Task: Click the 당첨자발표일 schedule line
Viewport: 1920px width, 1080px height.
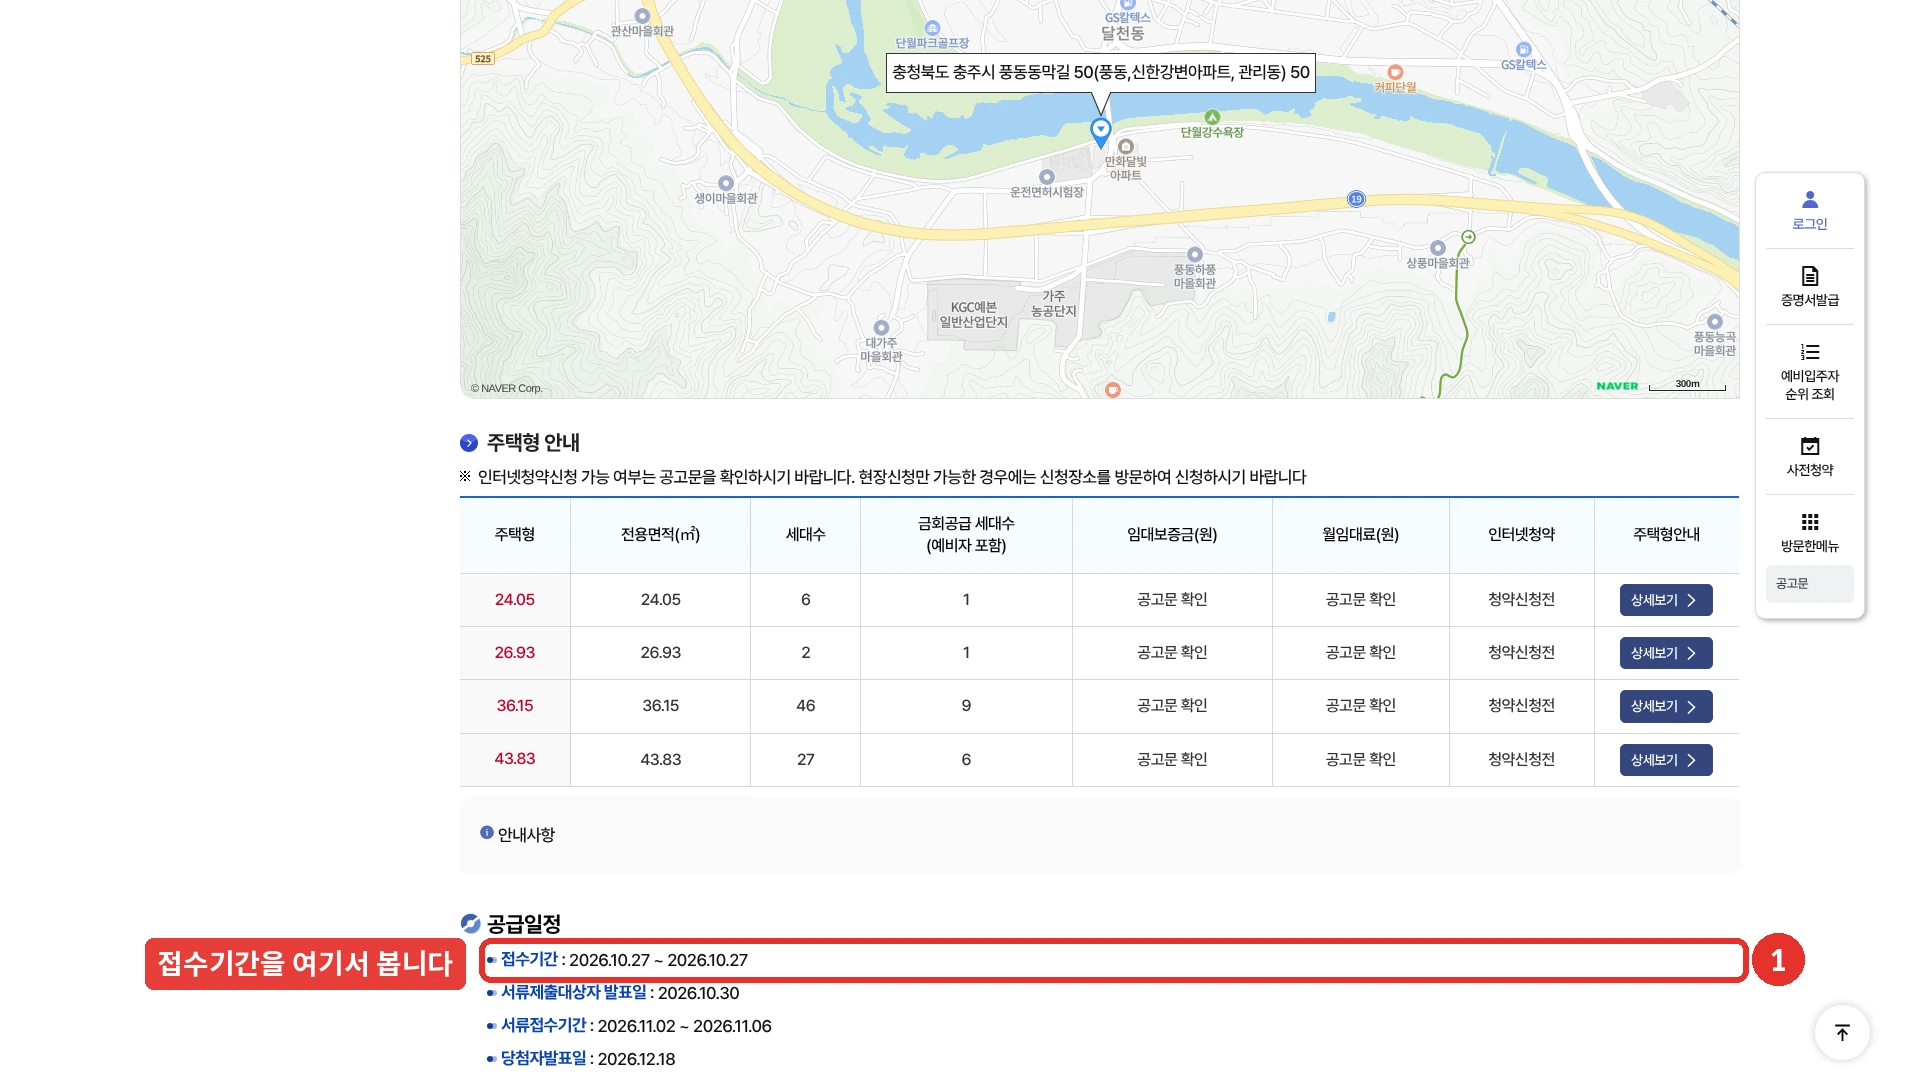Action: (x=581, y=1059)
